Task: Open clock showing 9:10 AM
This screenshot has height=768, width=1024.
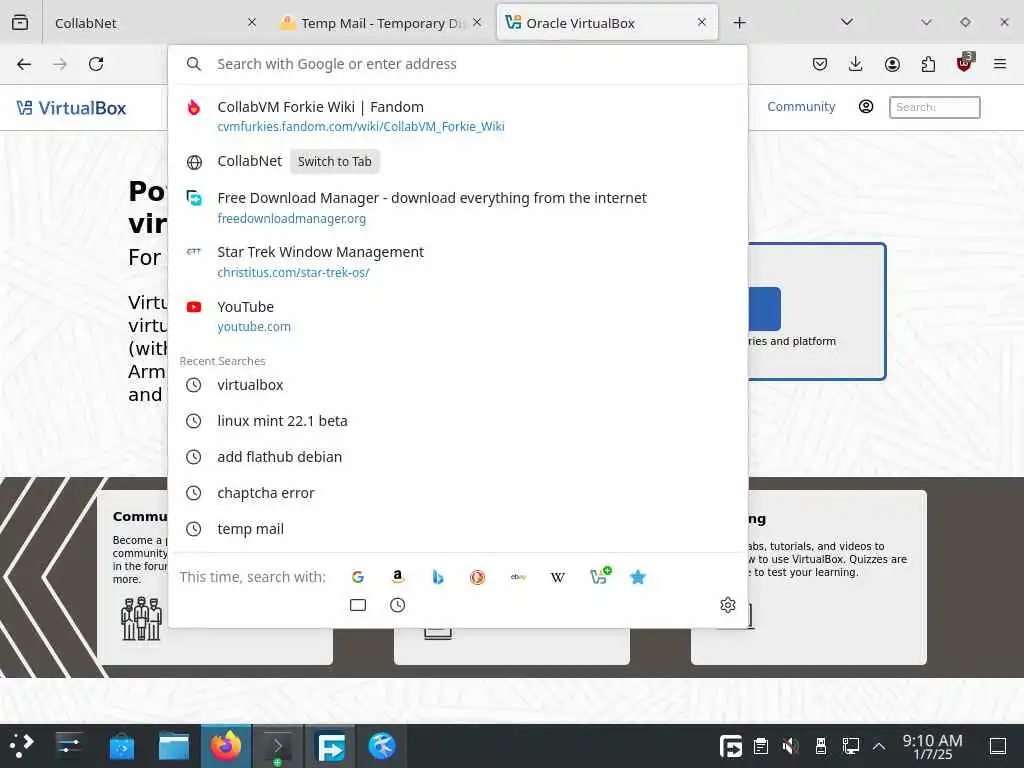Action: click(x=933, y=746)
